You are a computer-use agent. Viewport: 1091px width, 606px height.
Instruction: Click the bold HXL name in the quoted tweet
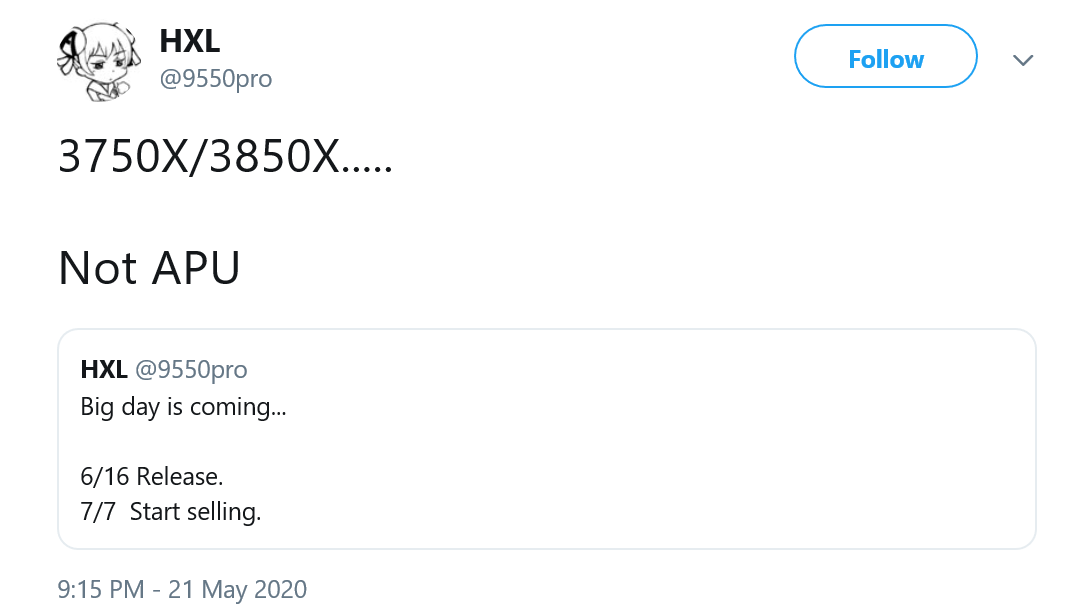click(103, 370)
